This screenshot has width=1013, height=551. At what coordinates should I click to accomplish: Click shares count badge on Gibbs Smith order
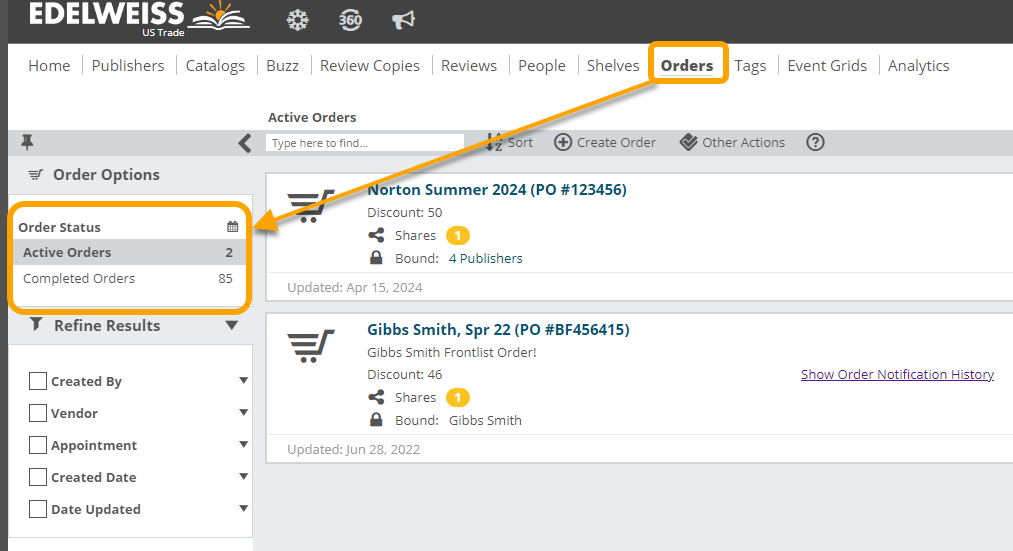click(458, 398)
